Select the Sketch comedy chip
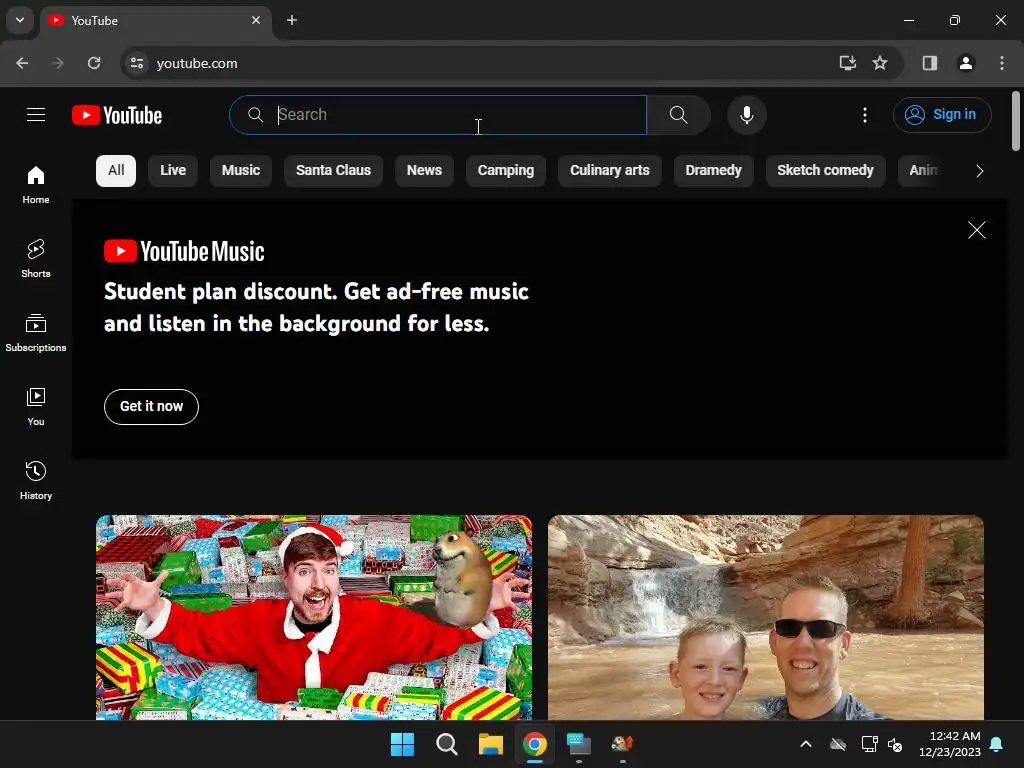This screenshot has height=768, width=1024. click(825, 171)
